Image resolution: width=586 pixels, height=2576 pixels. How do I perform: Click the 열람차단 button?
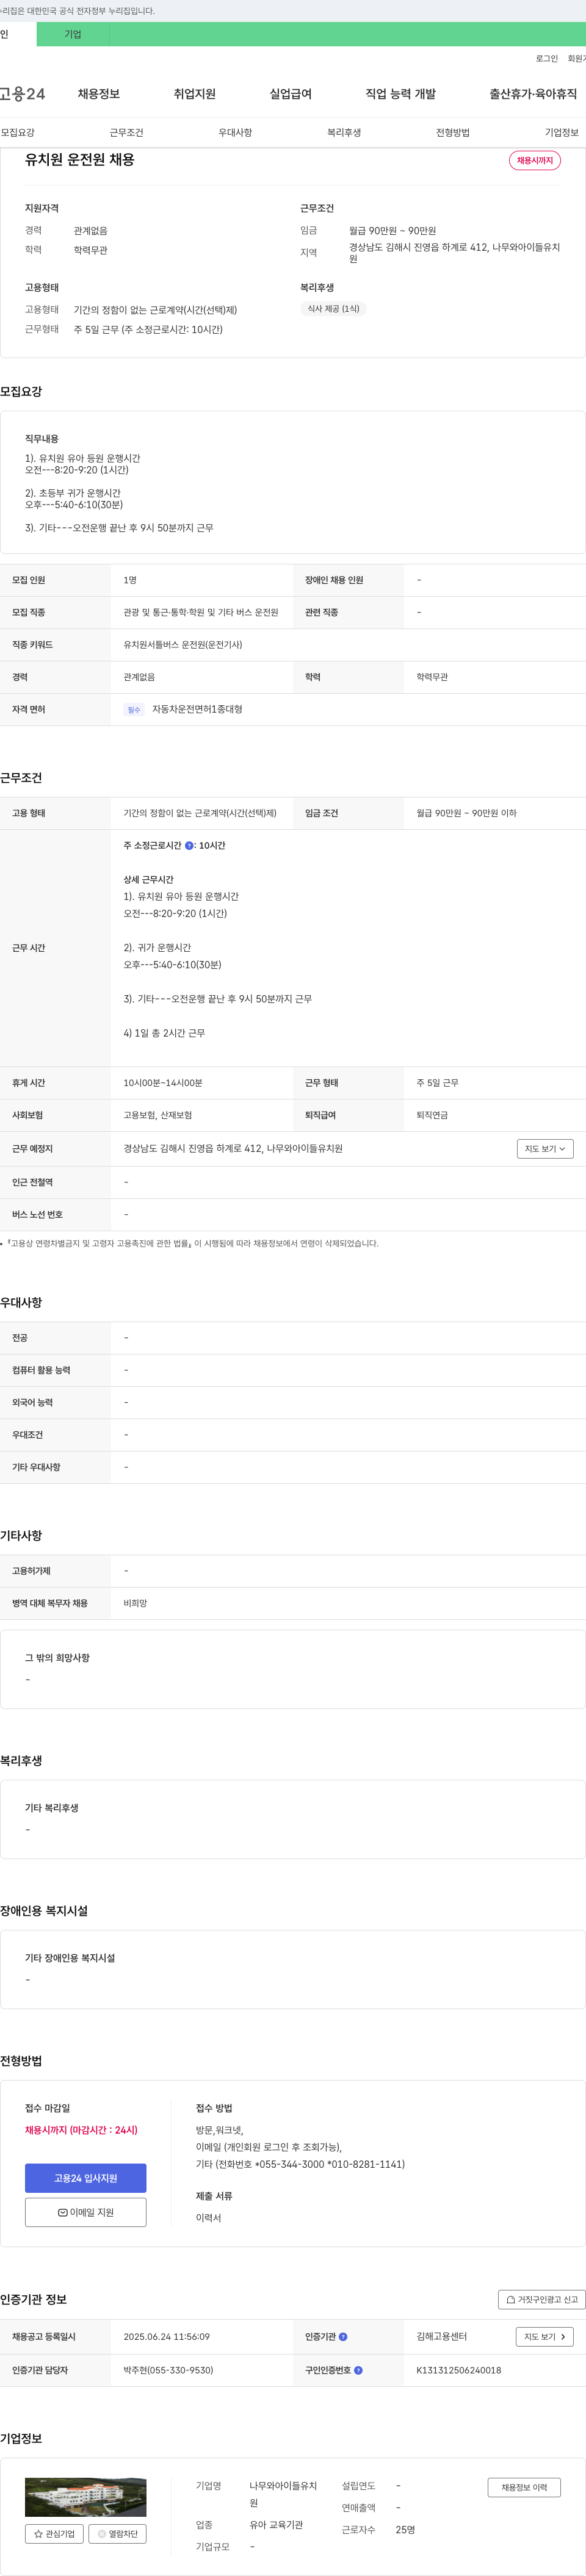click(x=118, y=2533)
